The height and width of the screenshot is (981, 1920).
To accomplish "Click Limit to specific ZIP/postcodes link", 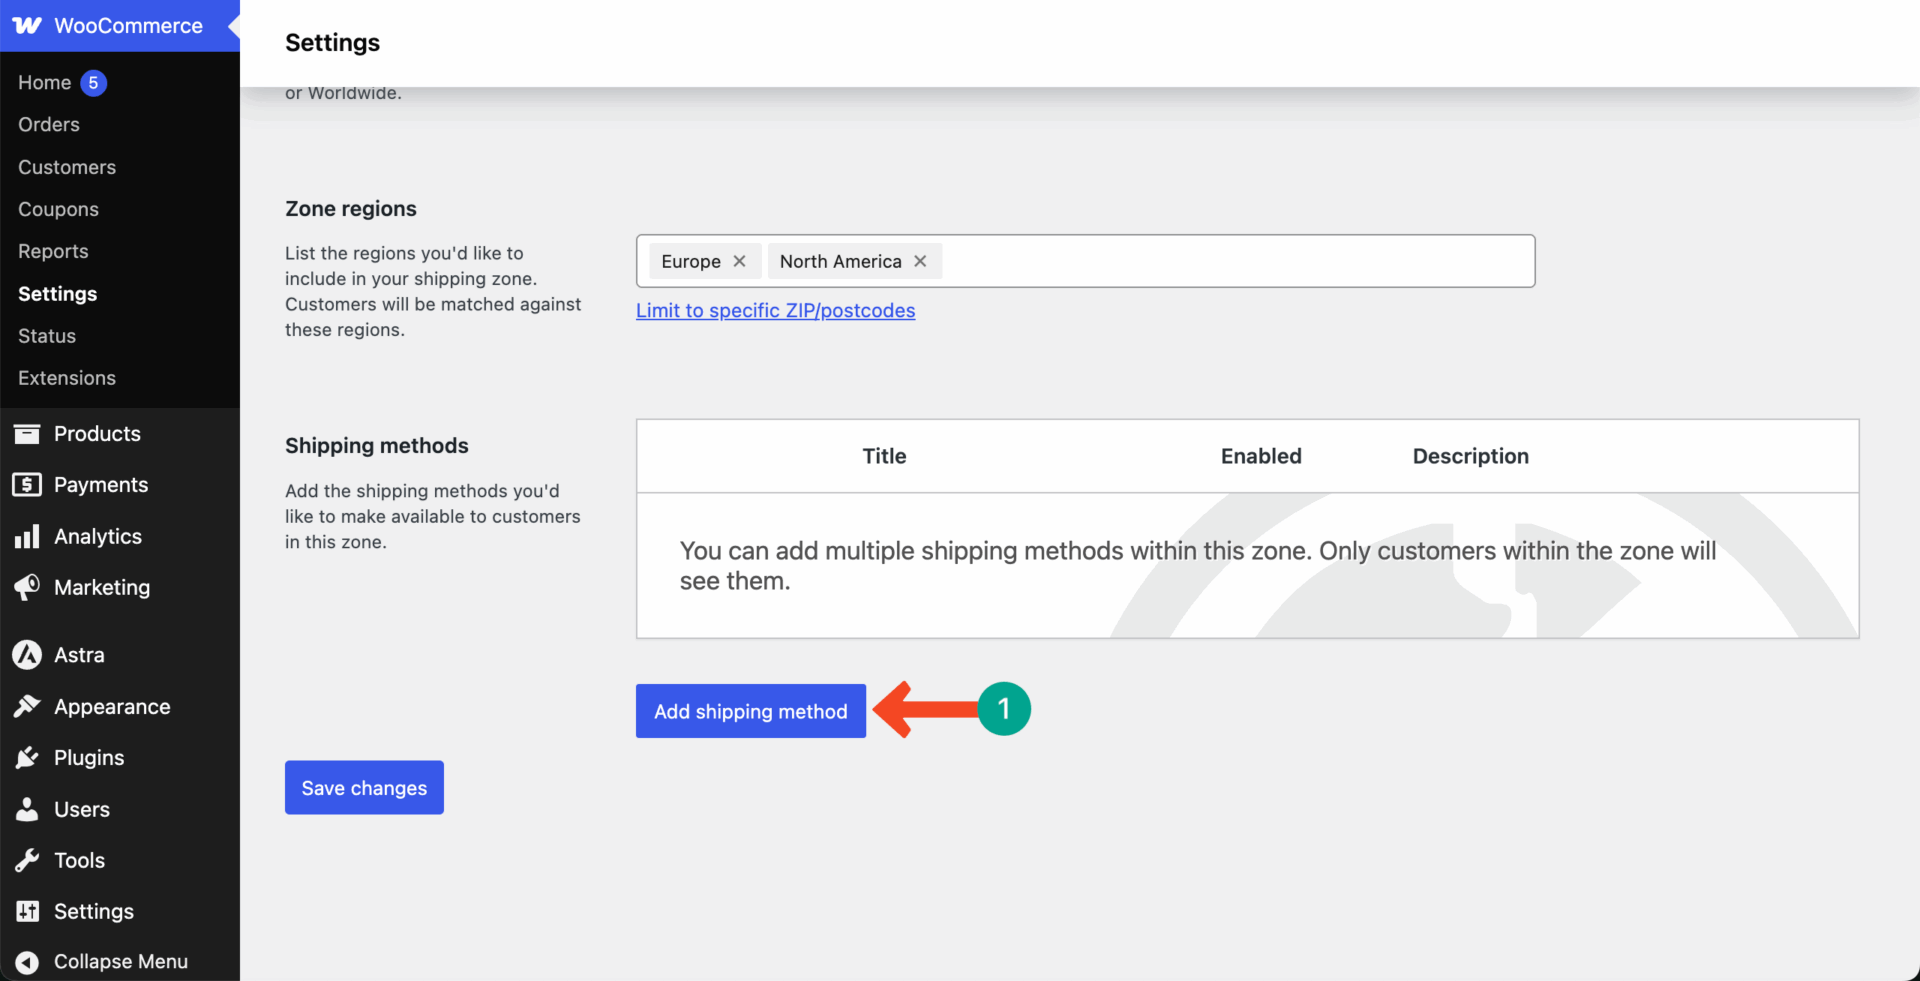I will click(775, 311).
